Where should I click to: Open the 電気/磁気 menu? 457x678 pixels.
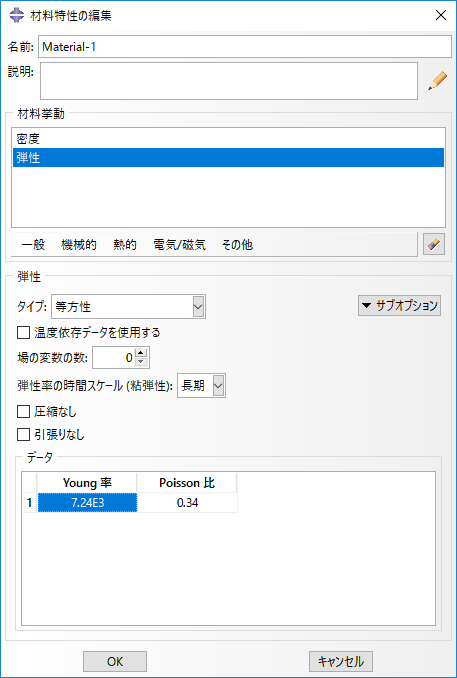(x=179, y=245)
